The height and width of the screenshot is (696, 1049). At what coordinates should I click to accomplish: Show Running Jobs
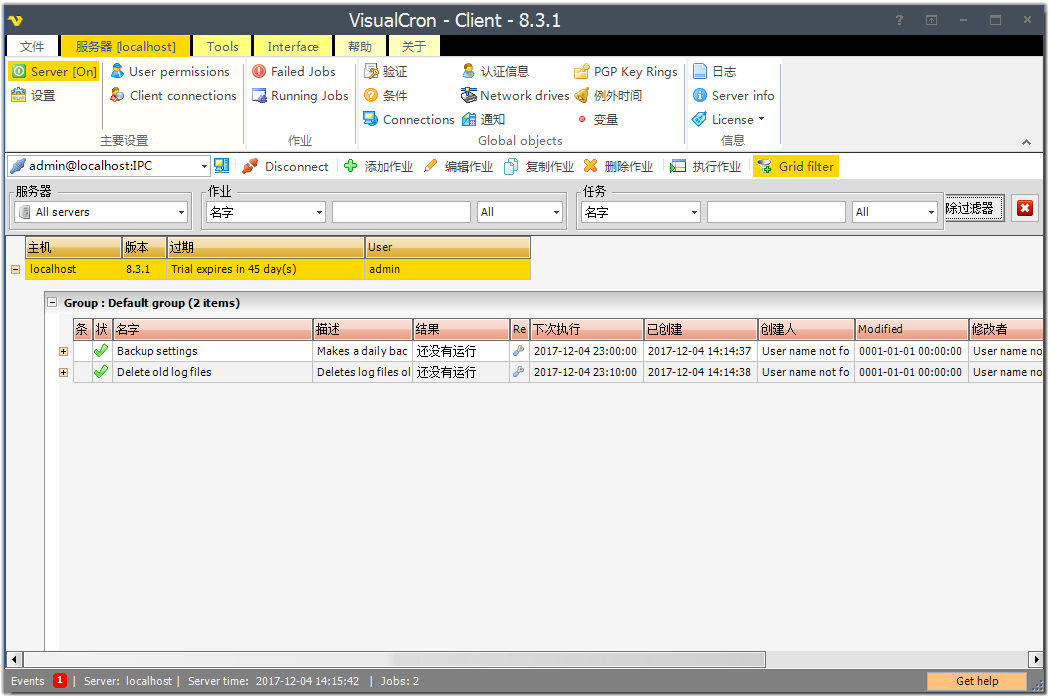click(x=300, y=96)
